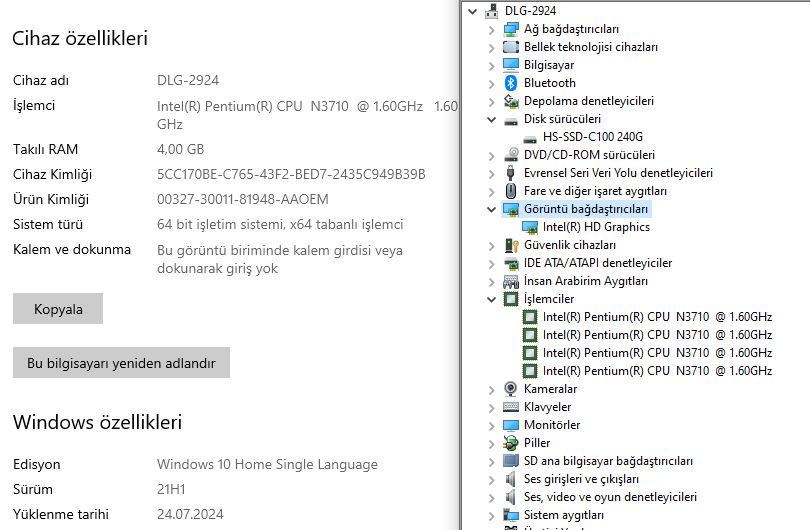Select İnsan Arabirim Aygıtları label
The width and height of the screenshot is (810, 530).
tap(585, 281)
